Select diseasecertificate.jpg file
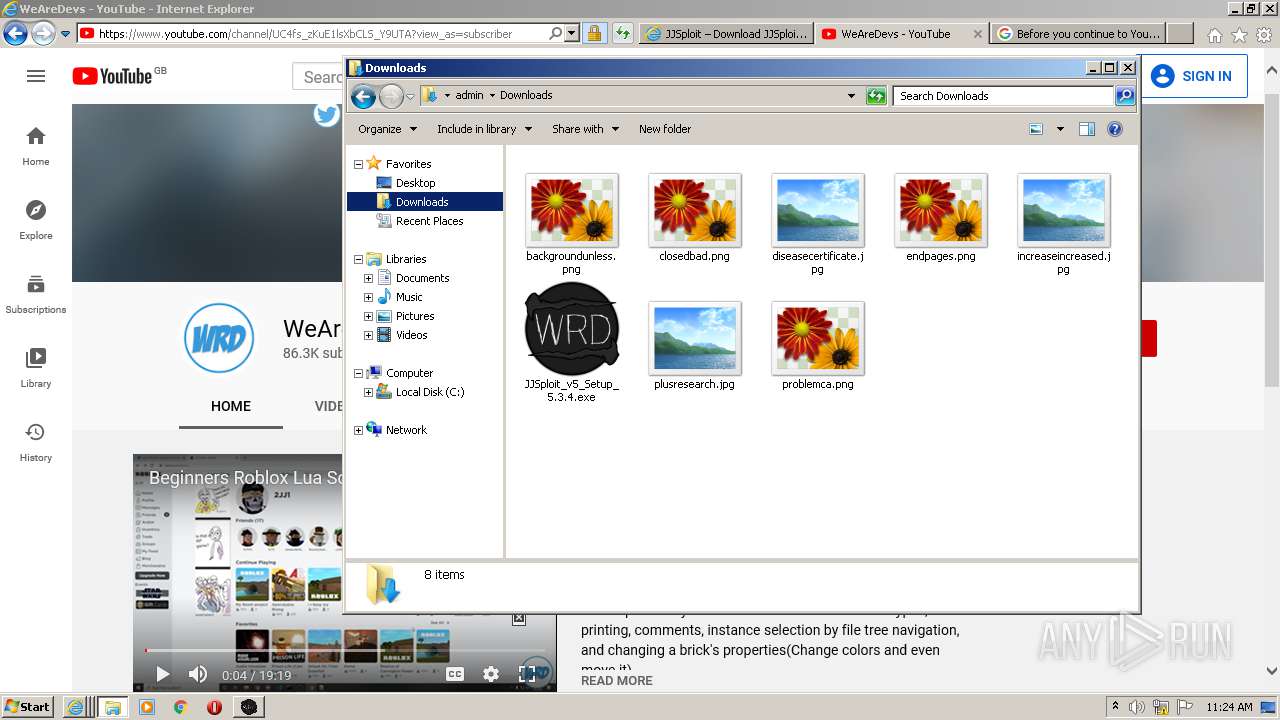The width and height of the screenshot is (1280, 720). (x=817, y=224)
